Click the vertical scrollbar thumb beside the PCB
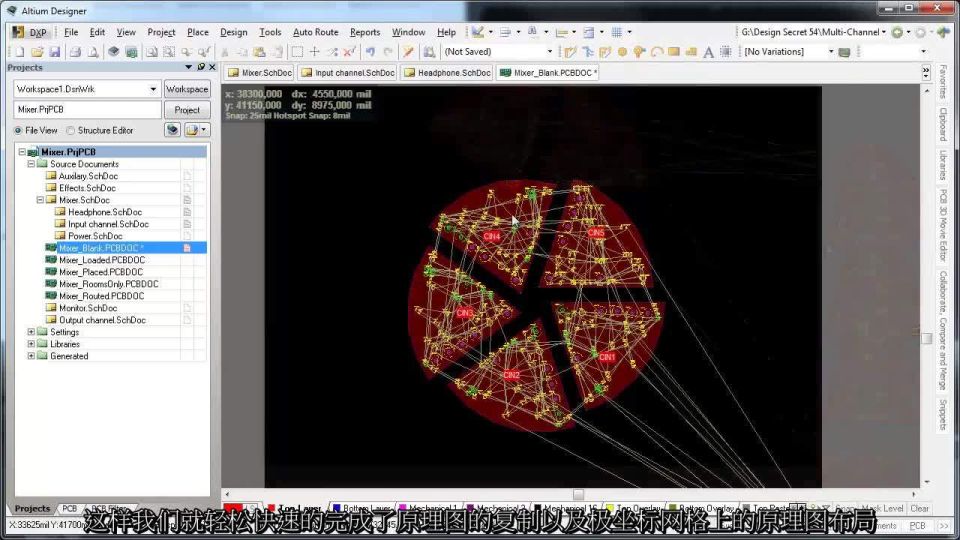 [926, 339]
